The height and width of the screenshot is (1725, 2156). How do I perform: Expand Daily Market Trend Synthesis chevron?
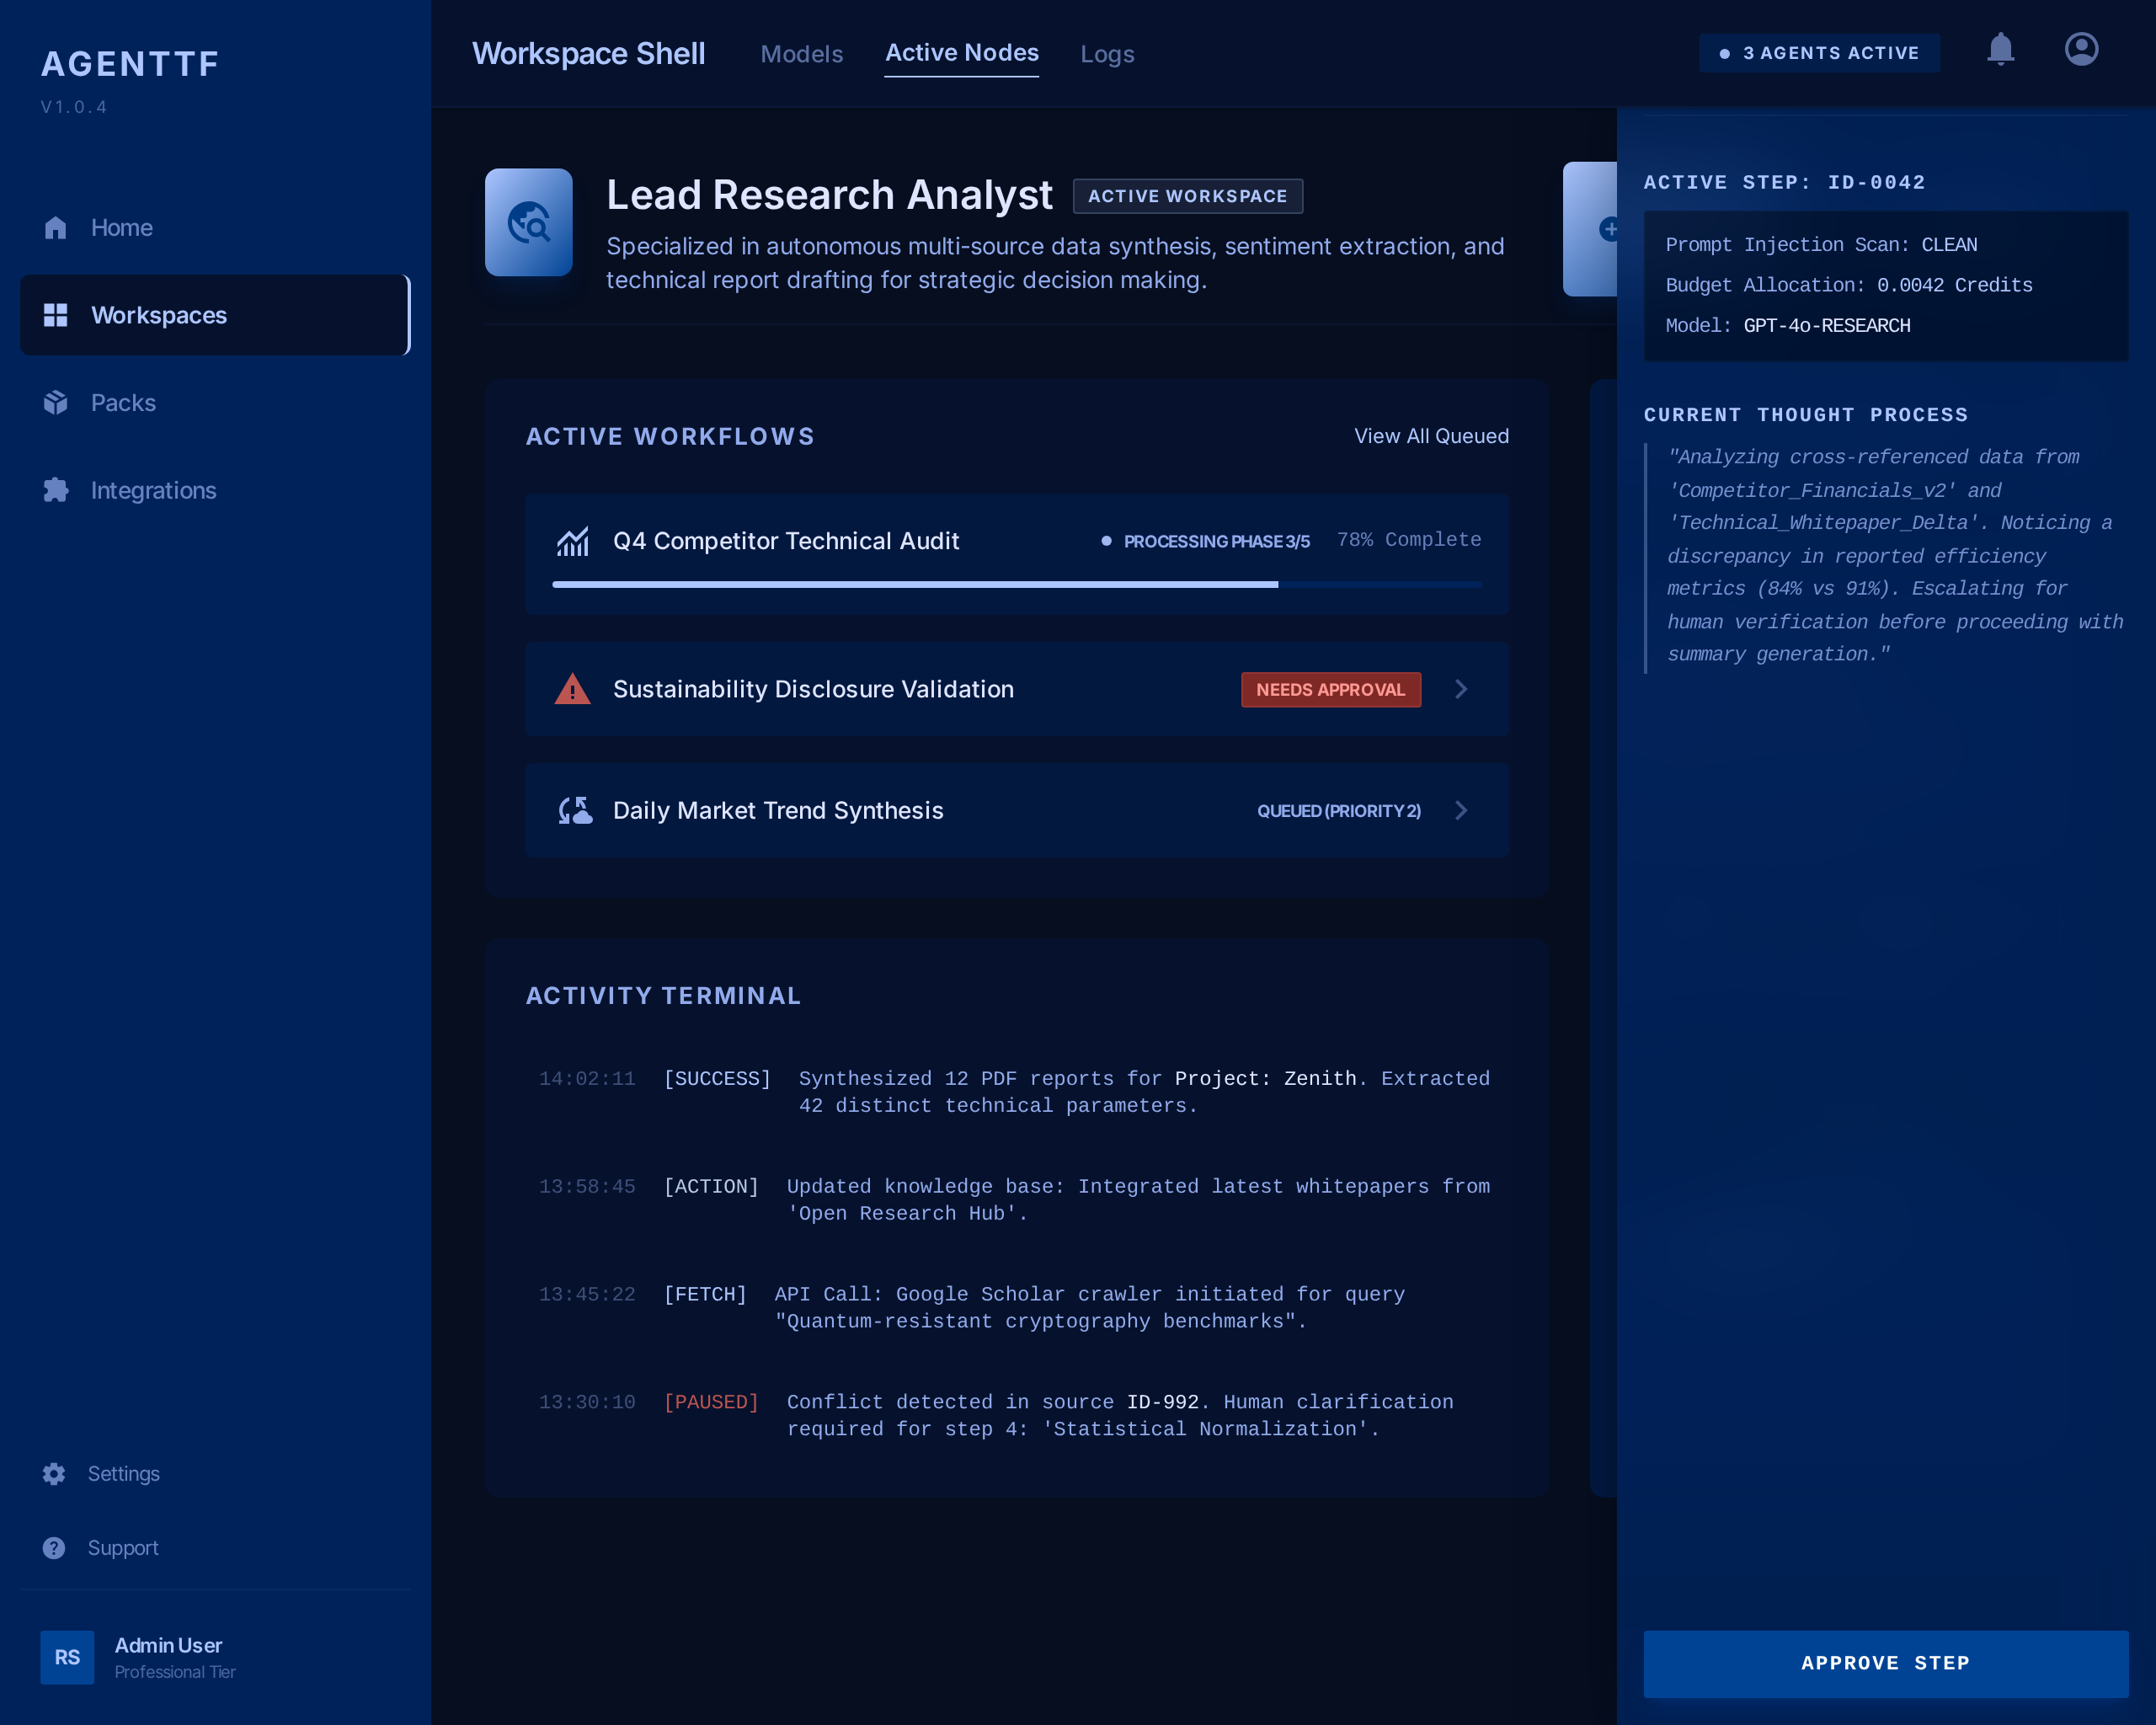(1461, 810)
